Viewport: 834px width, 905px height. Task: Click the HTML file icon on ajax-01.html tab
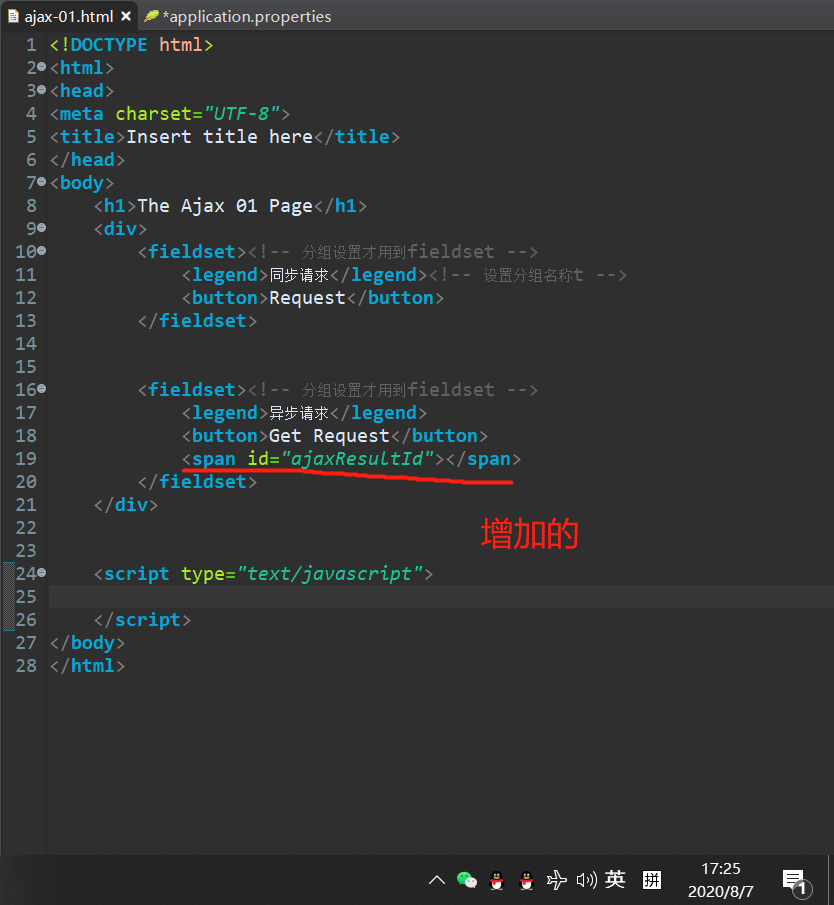[x=13, y=16]
